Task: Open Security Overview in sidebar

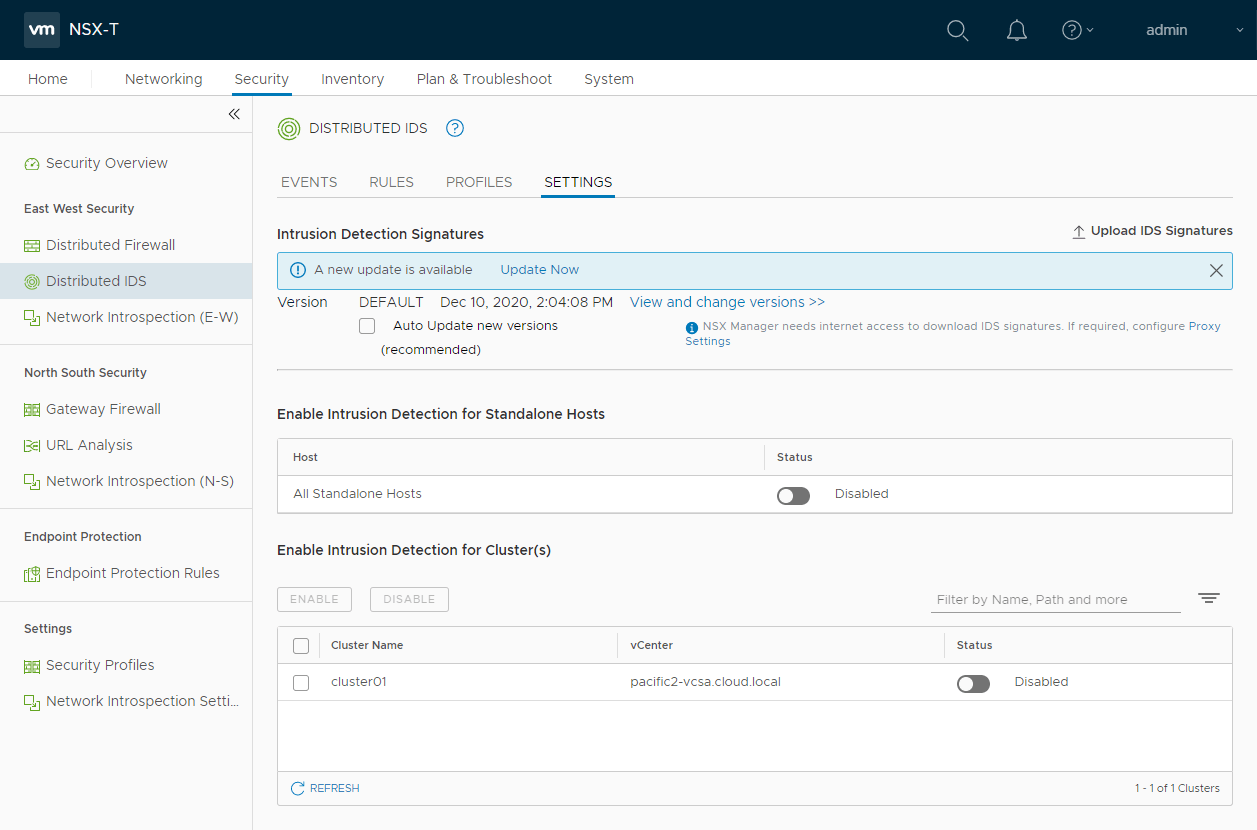Action: [107, 163]
